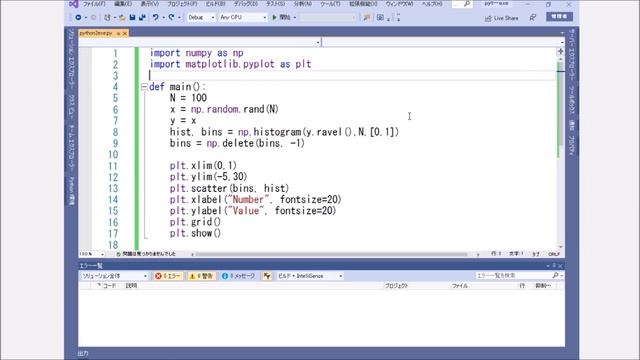Open the 表示(V) menu

149,4
